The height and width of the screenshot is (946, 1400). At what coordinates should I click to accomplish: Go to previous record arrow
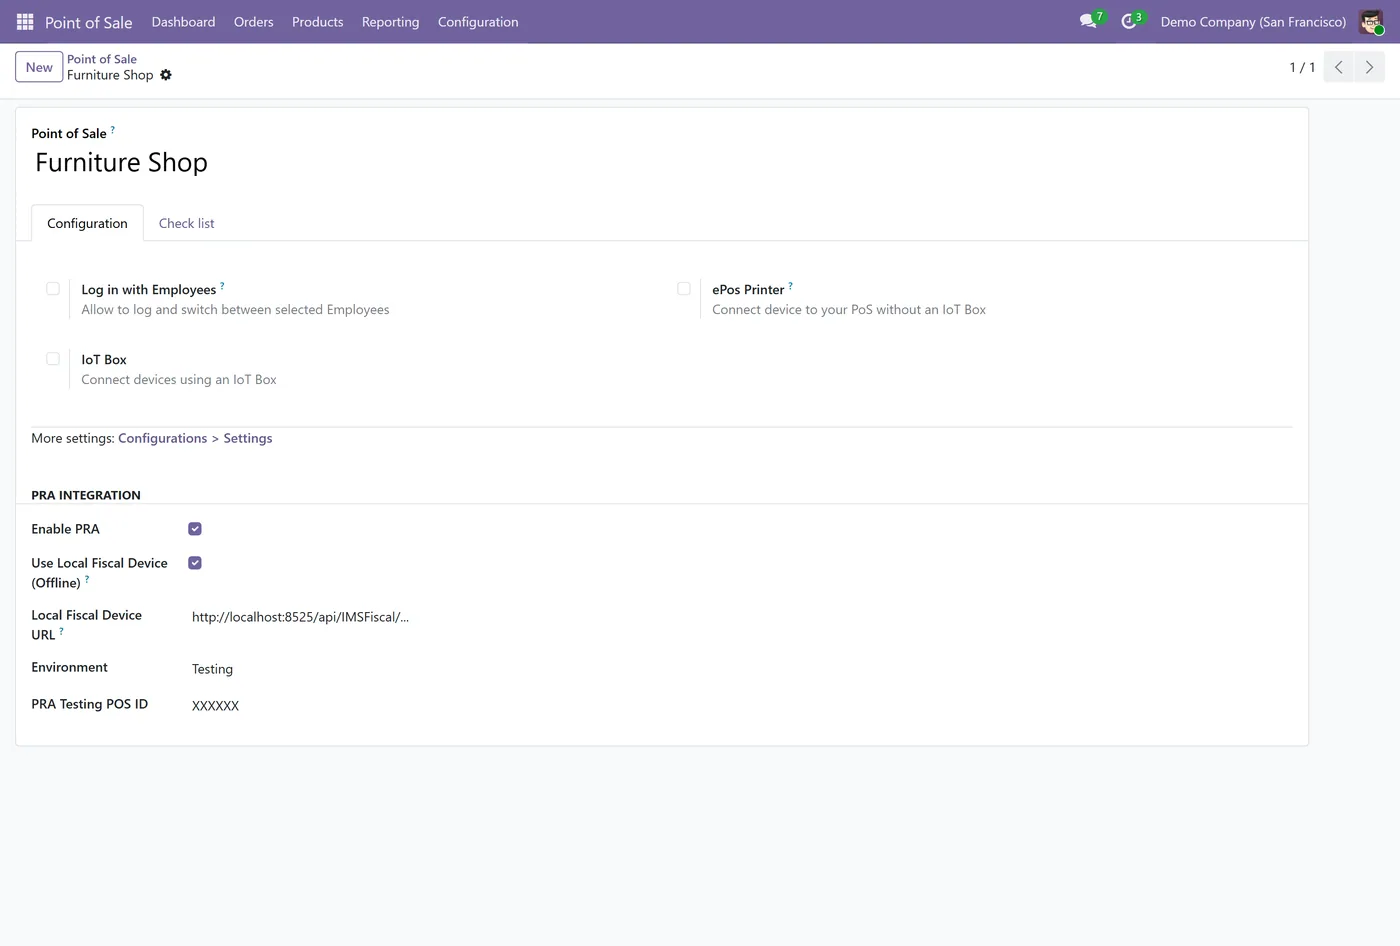coord(1338,67)
